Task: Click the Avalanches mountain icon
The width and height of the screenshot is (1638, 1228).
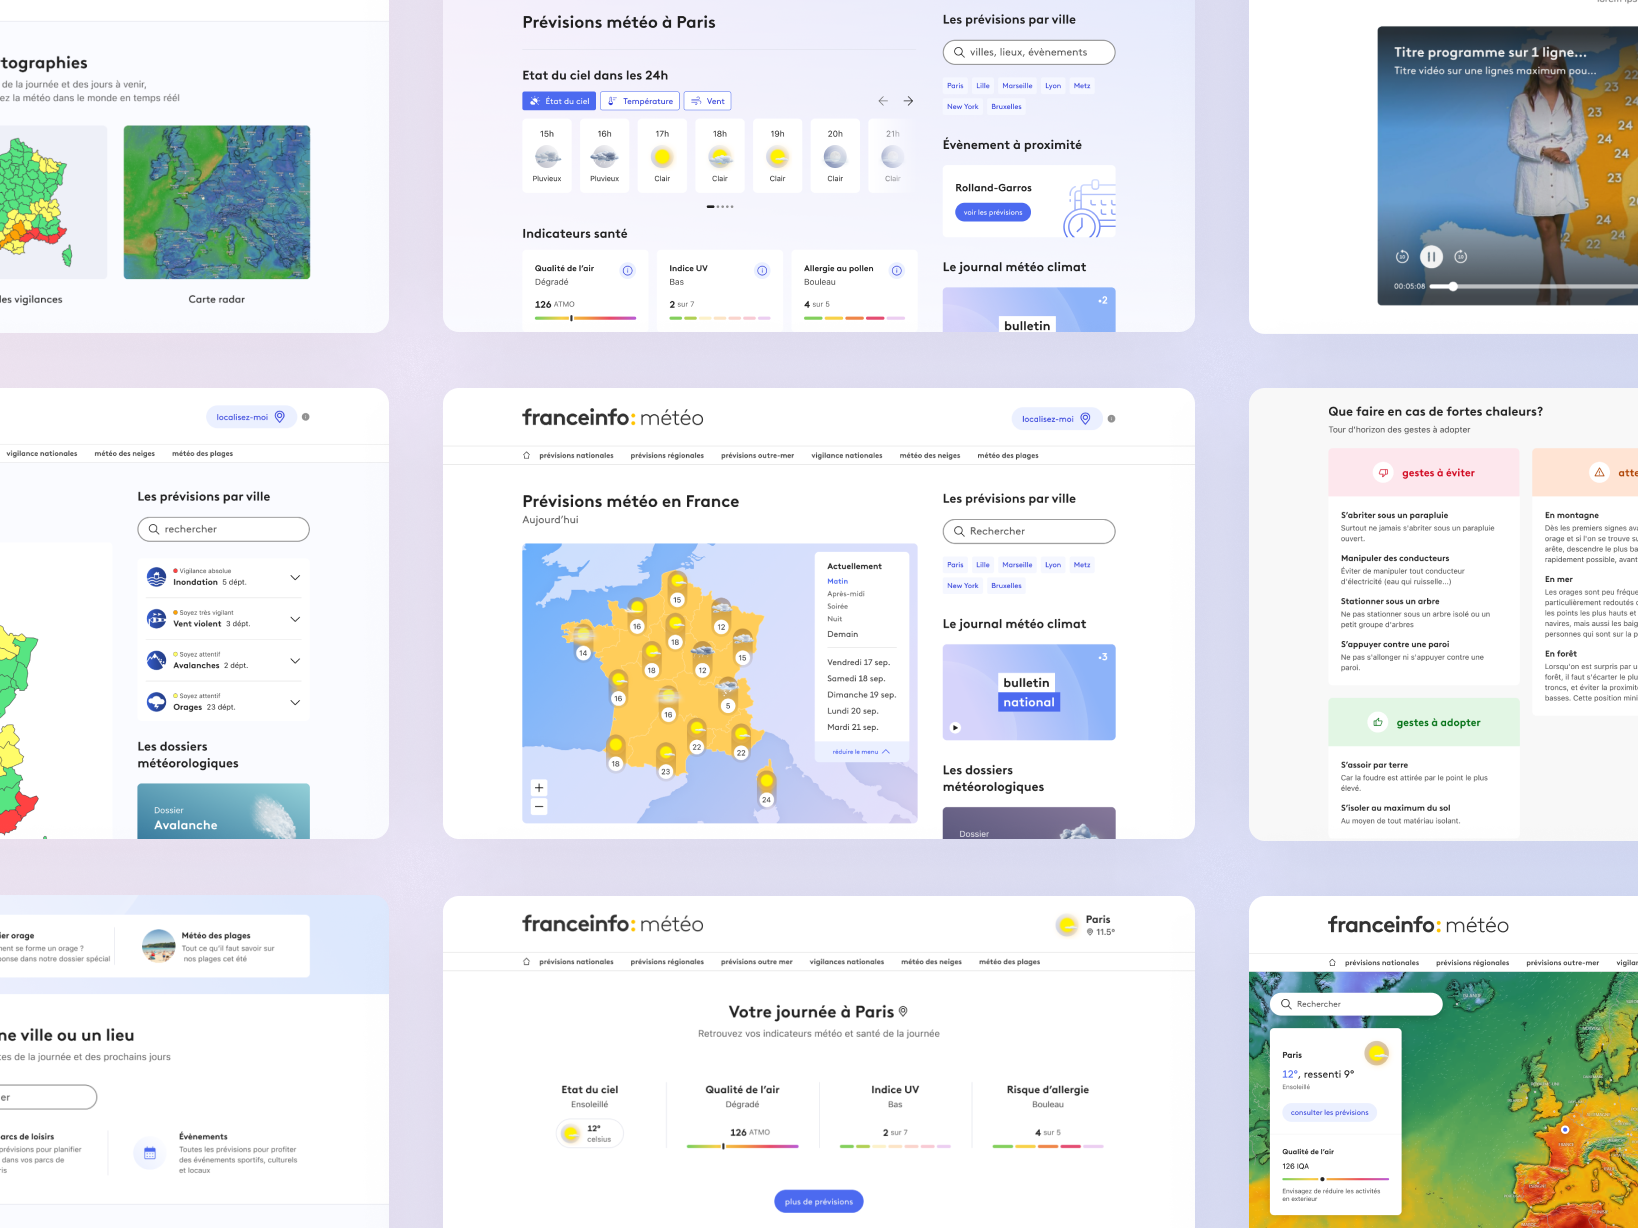Action: click(156, 661)
